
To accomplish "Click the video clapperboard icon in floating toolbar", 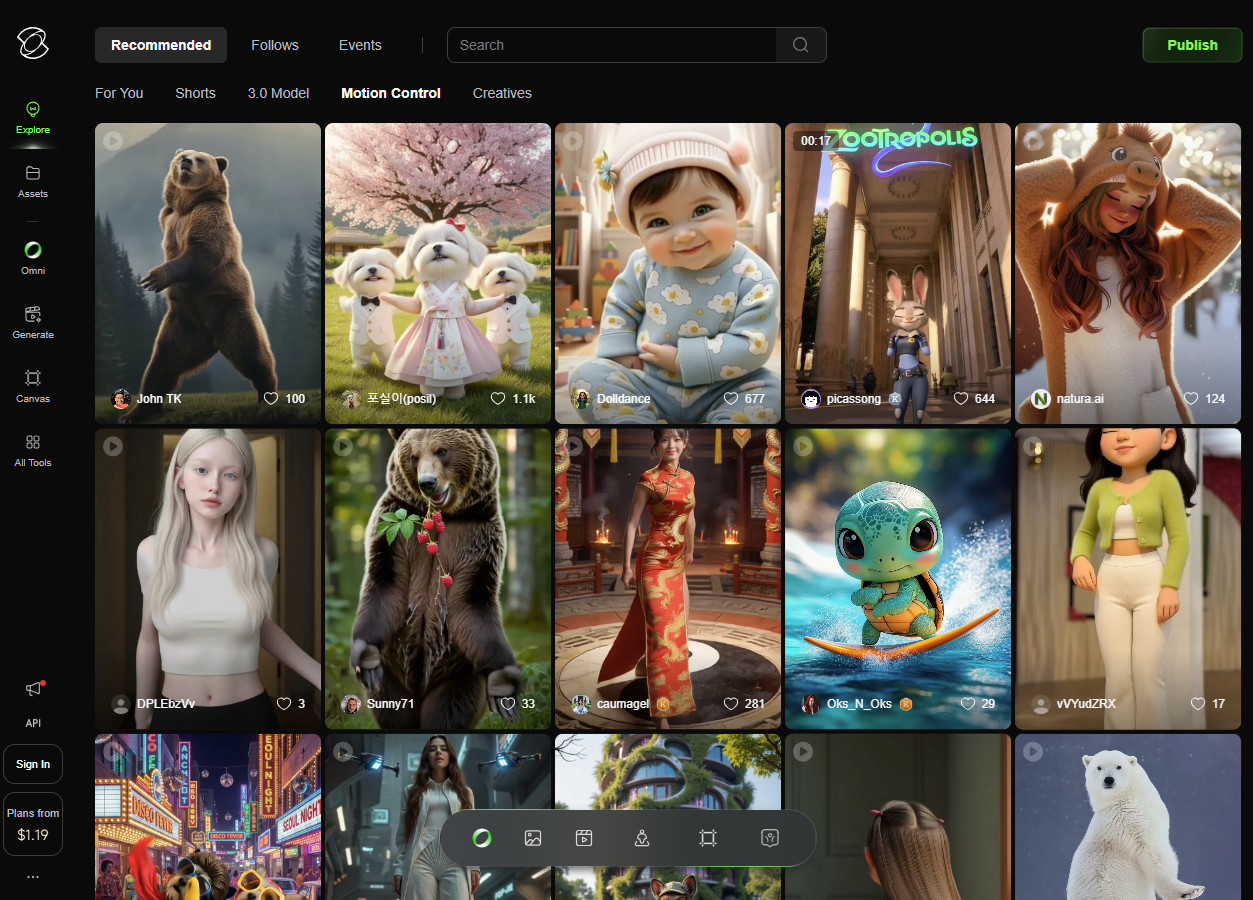I will tap(584, 838).
